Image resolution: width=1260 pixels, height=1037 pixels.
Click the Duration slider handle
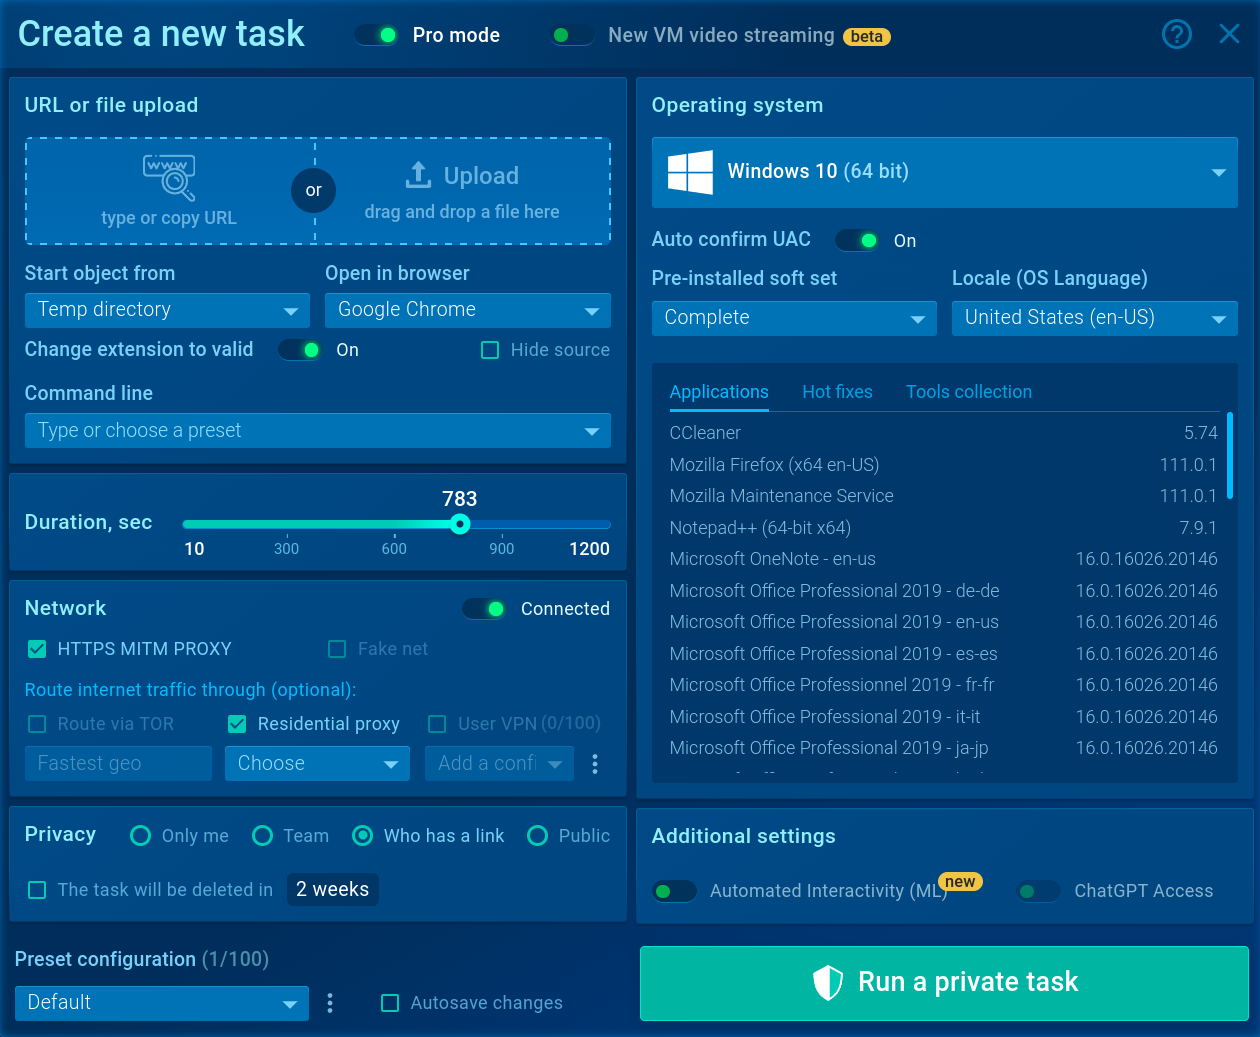tap(460, 524)
